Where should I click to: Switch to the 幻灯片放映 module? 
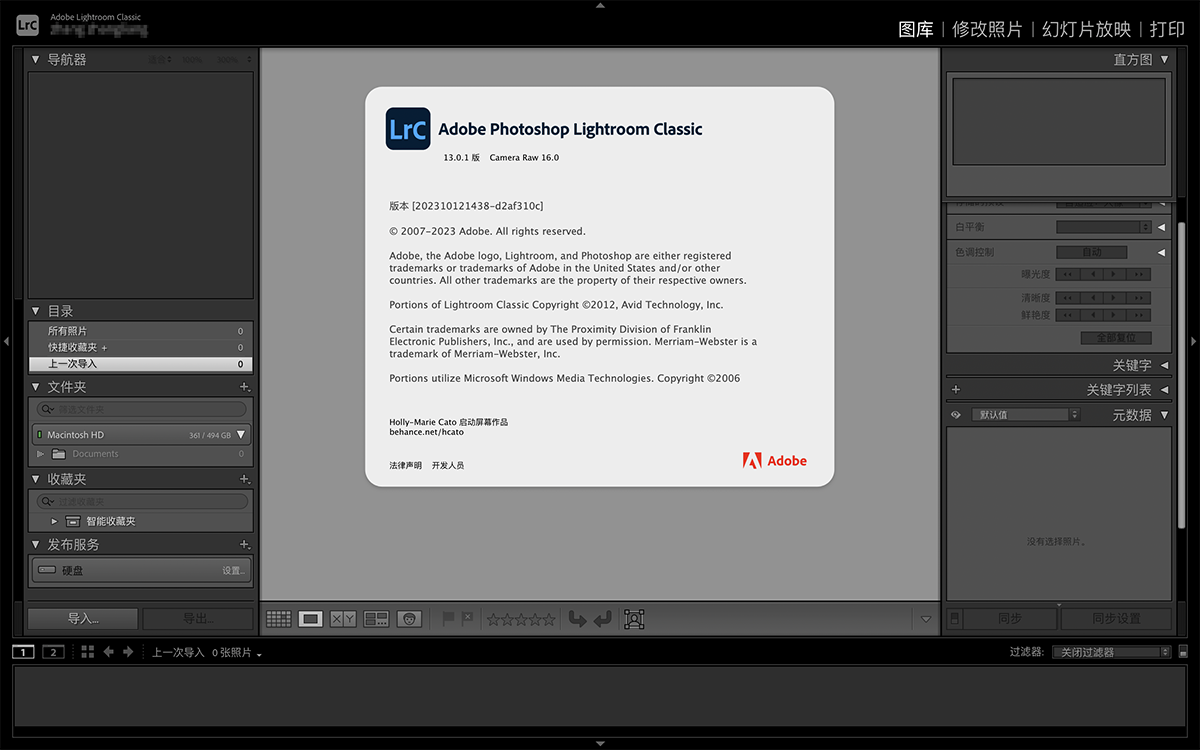[1086, 29]
